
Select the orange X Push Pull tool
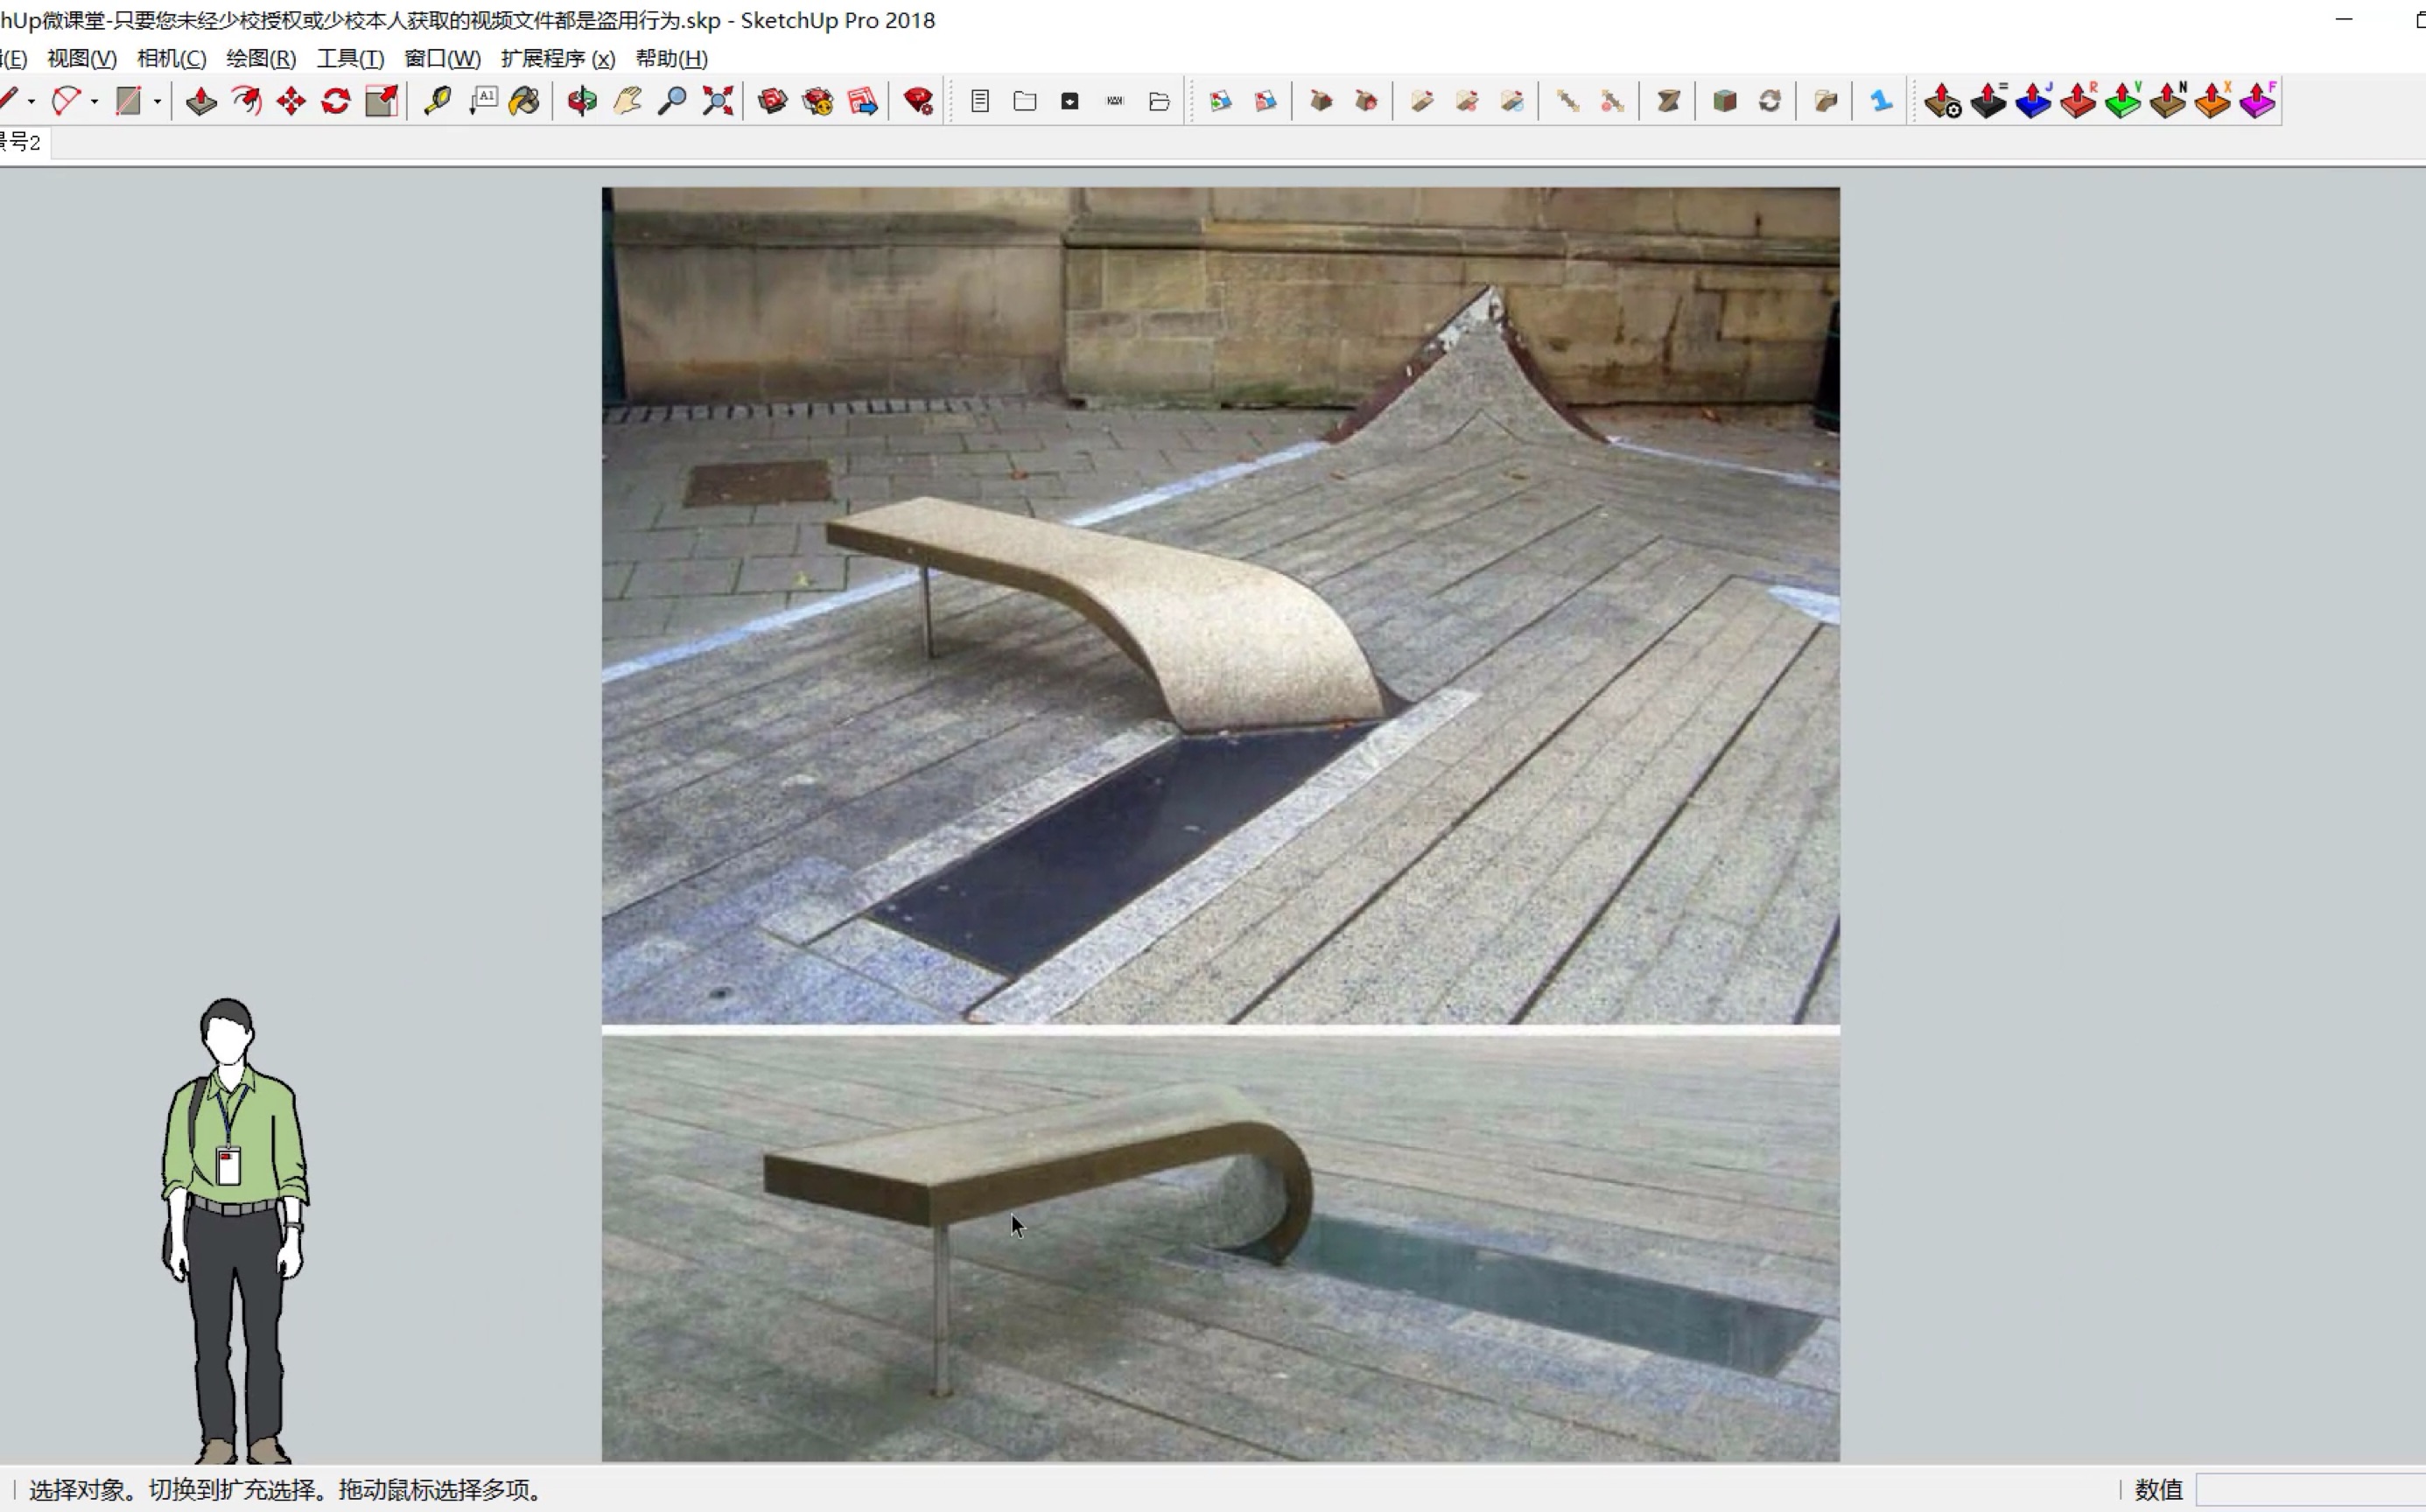pyautogui.click(x=2213, y=101)
